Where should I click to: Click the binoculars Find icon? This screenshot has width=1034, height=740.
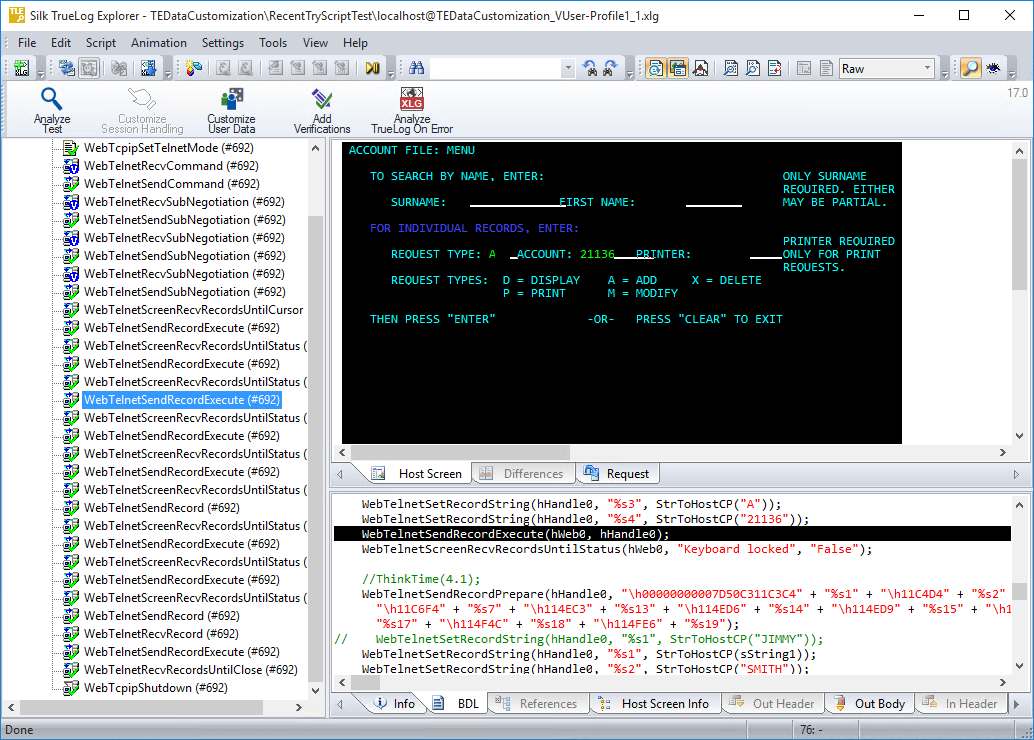click(417, 68)
